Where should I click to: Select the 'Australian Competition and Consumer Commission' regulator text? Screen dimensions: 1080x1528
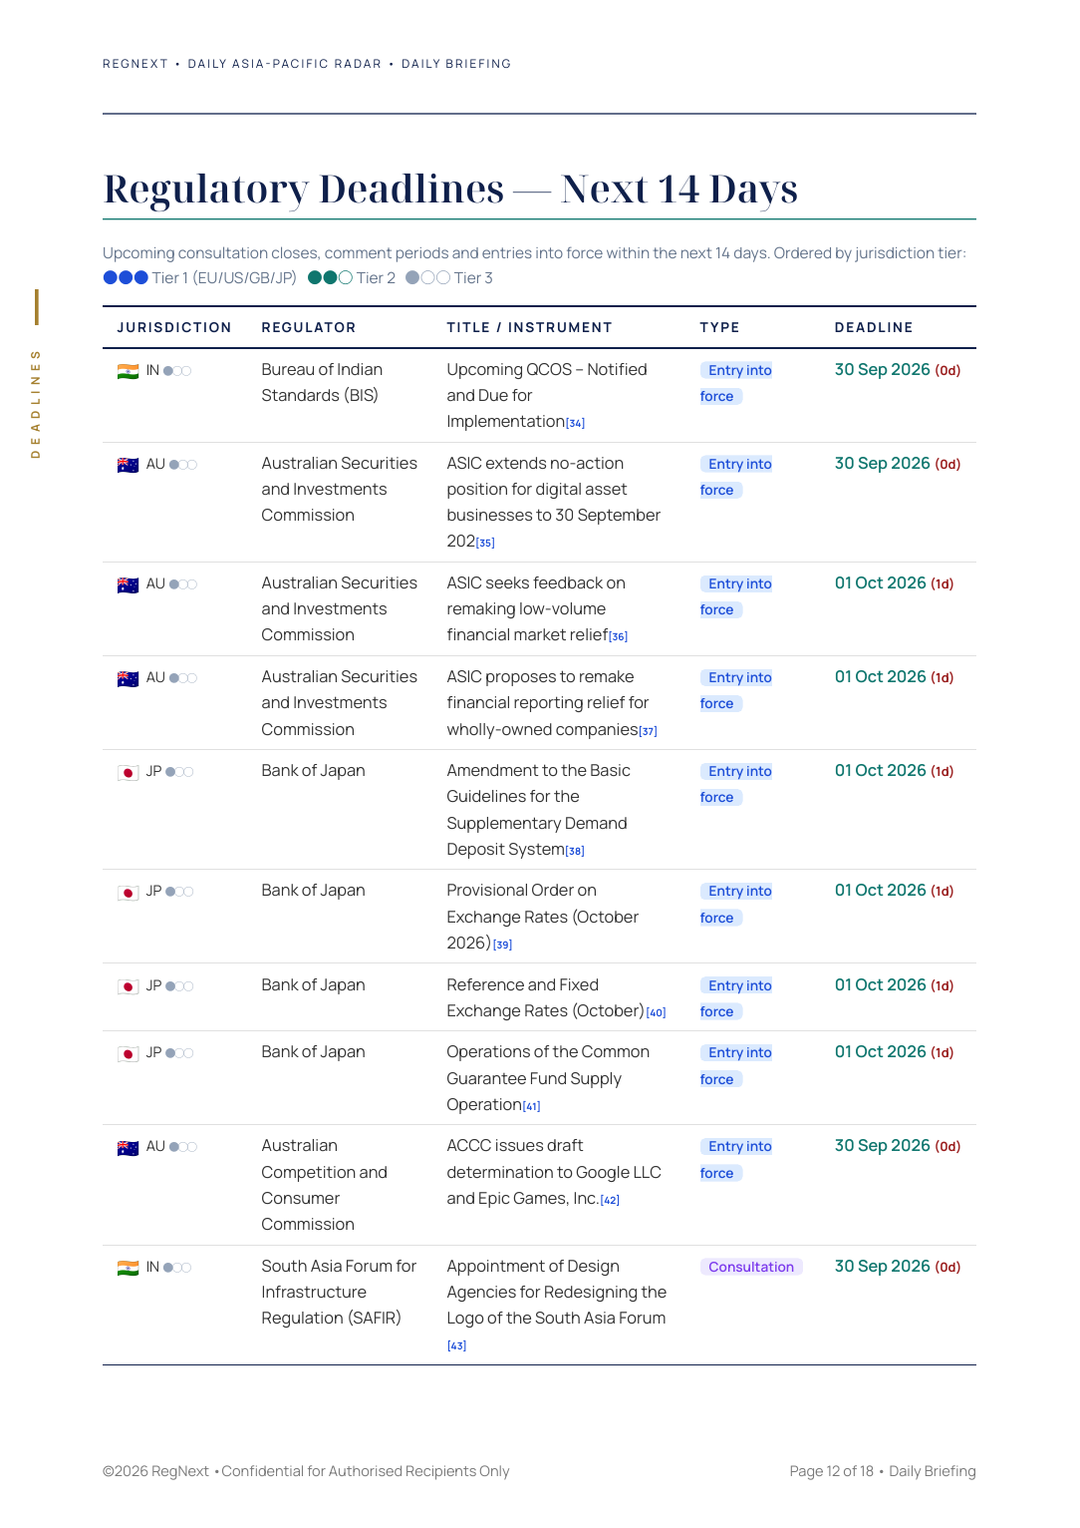325,1185
